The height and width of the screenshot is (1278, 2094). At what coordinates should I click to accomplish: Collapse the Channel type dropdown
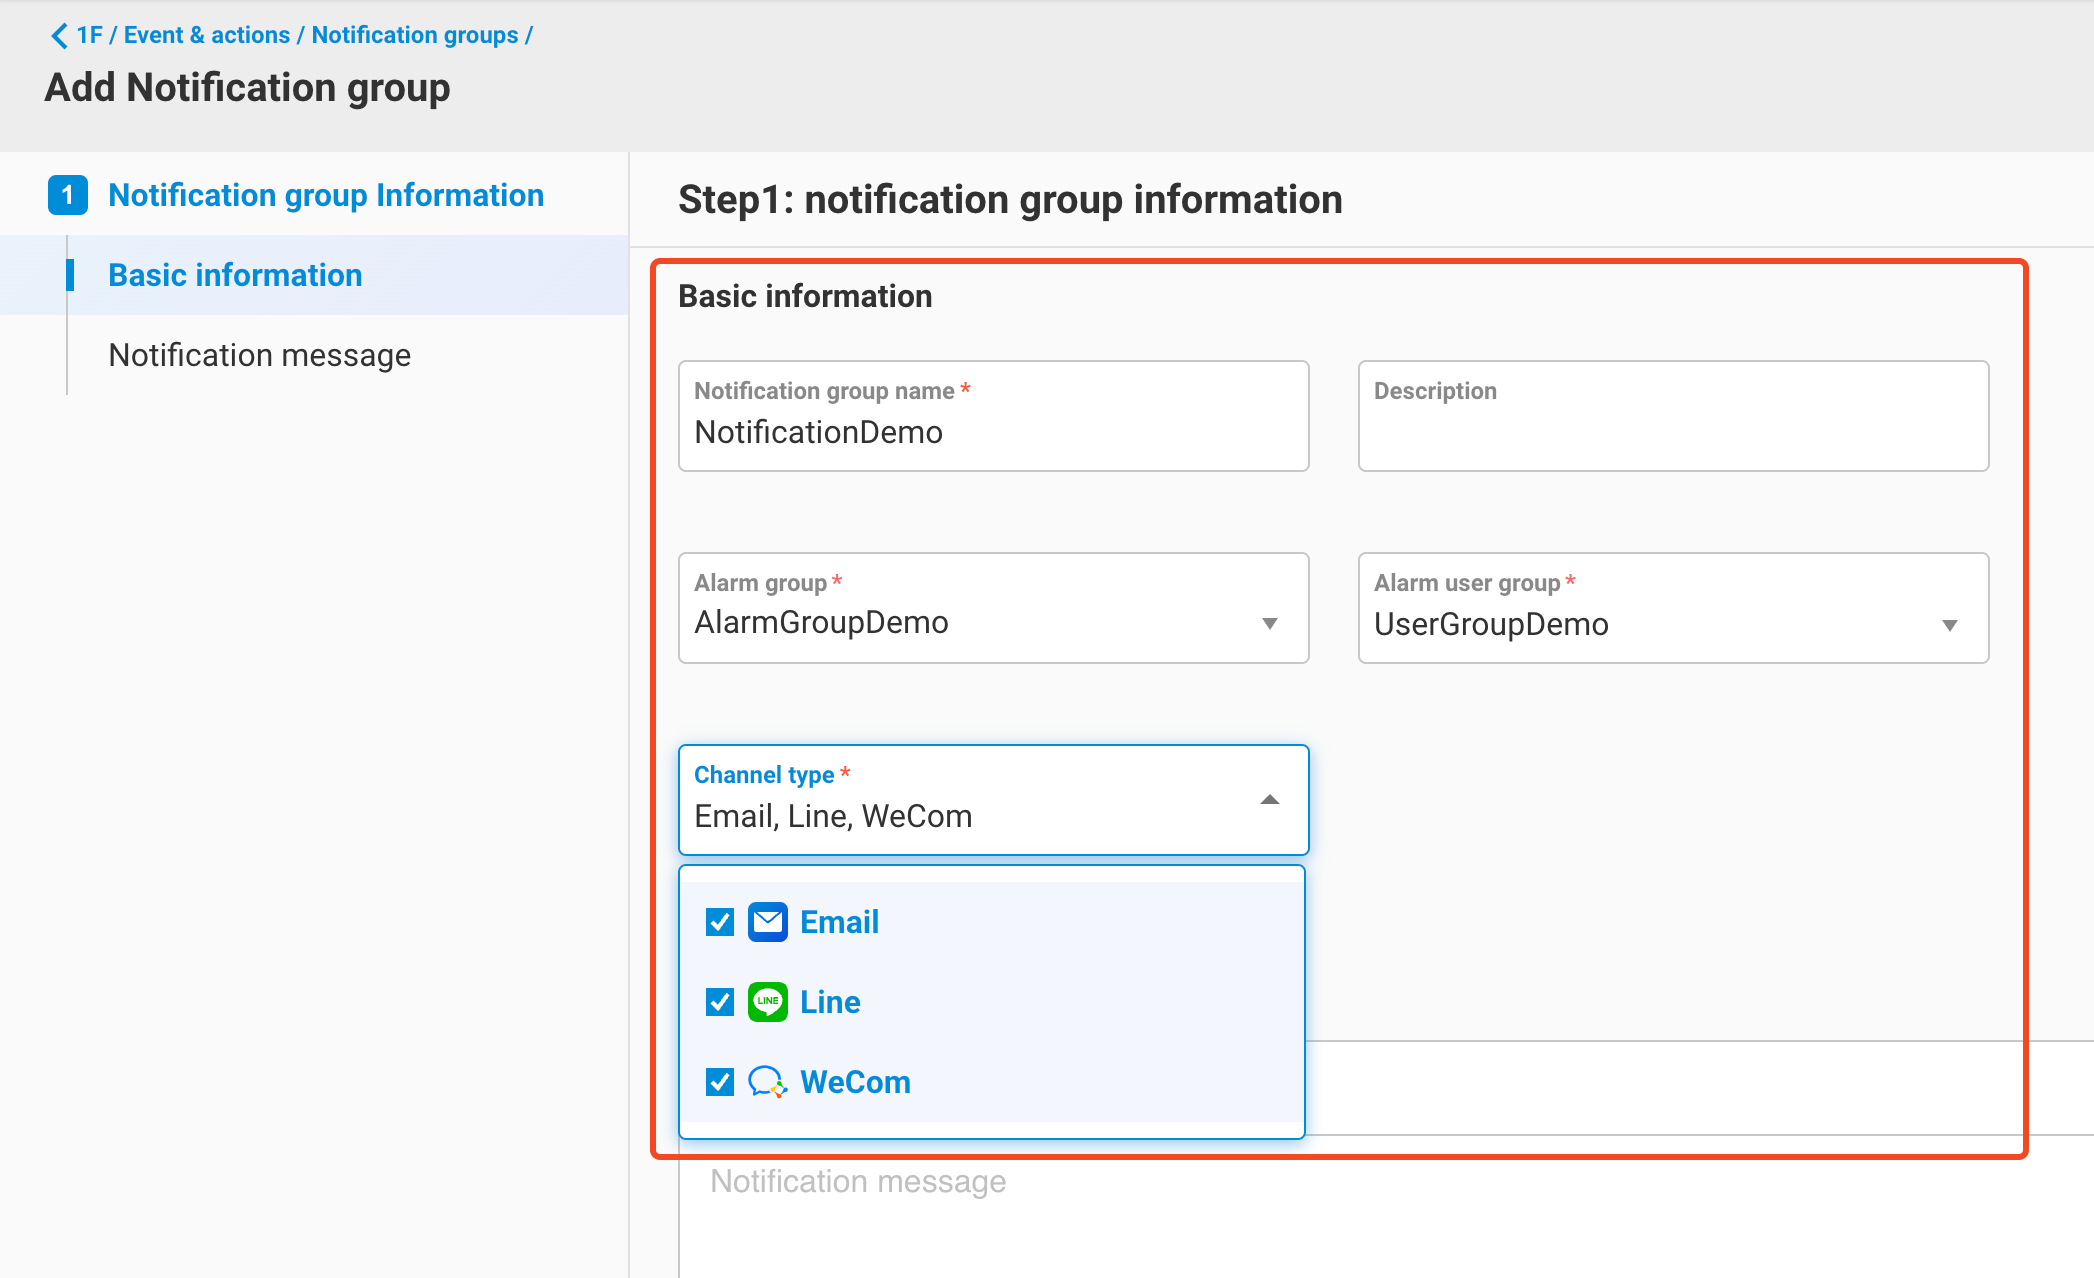(x=1270, y=800)
